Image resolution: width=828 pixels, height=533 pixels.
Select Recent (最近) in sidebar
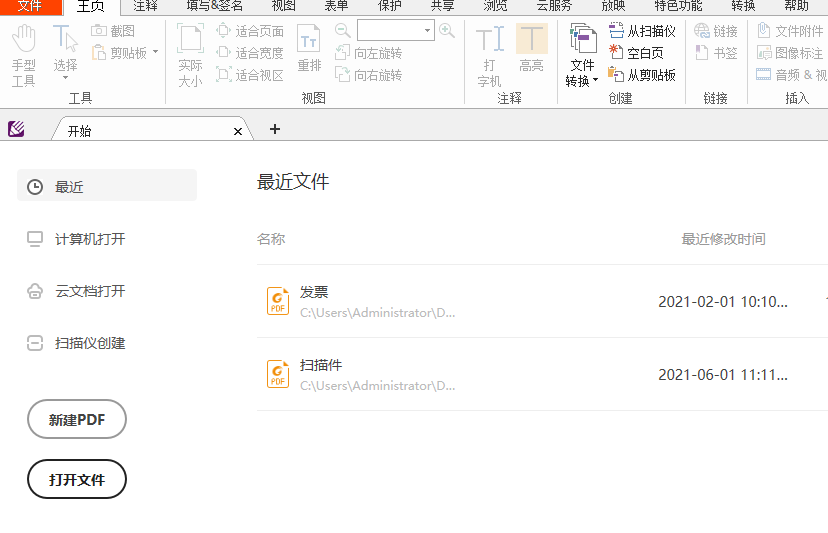click(x=107, y=186)
